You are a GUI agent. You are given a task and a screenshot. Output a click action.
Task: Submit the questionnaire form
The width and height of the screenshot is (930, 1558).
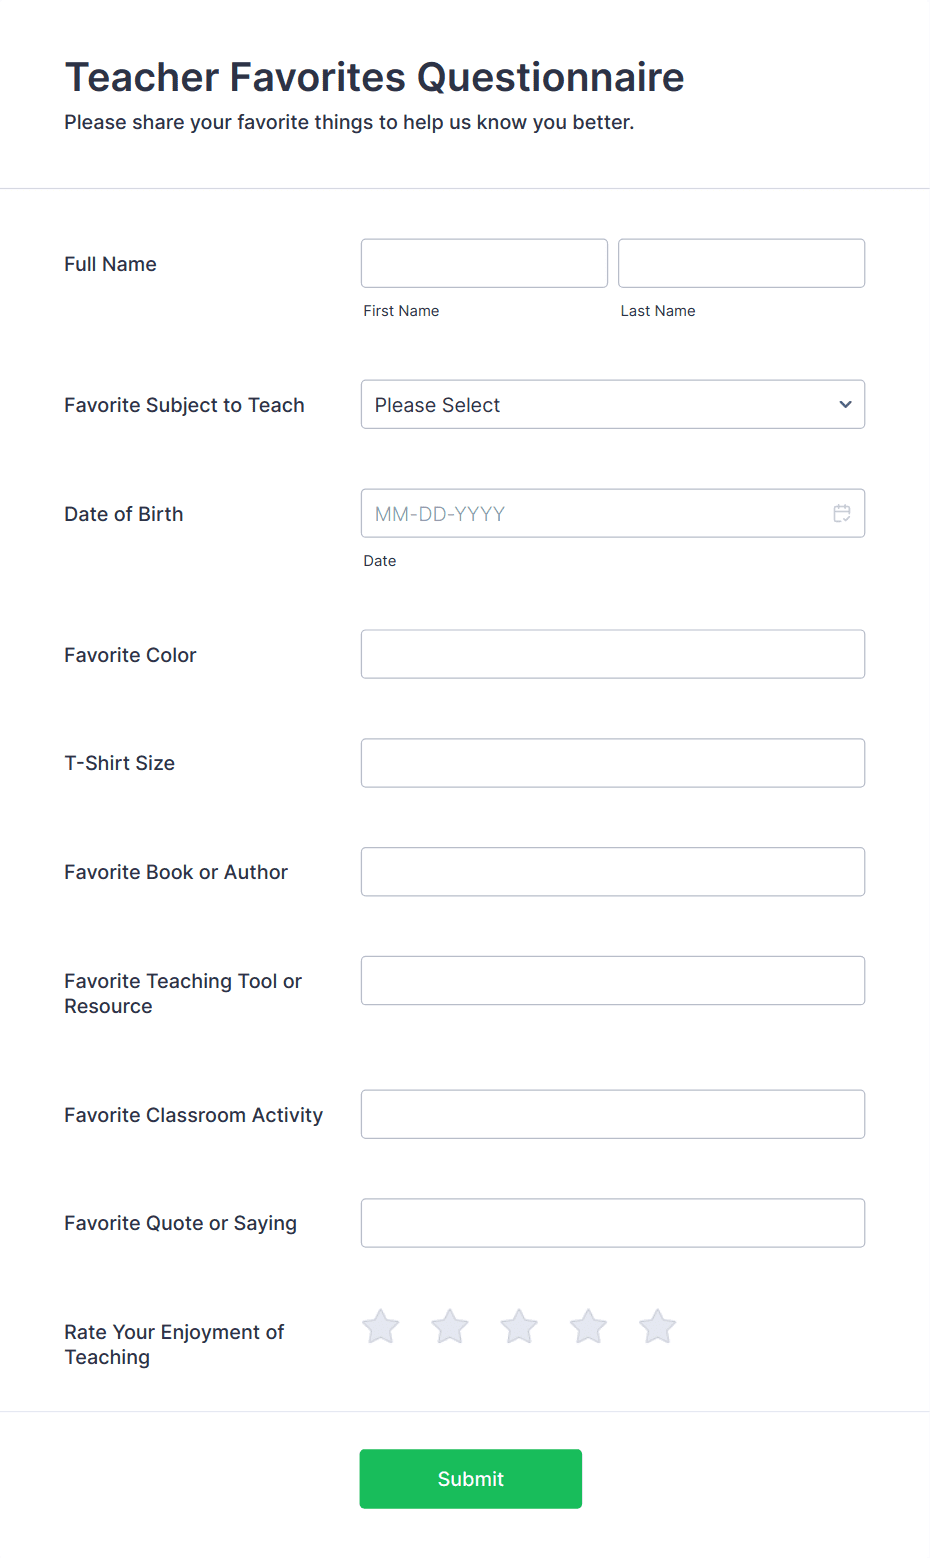pos(471,1479)
